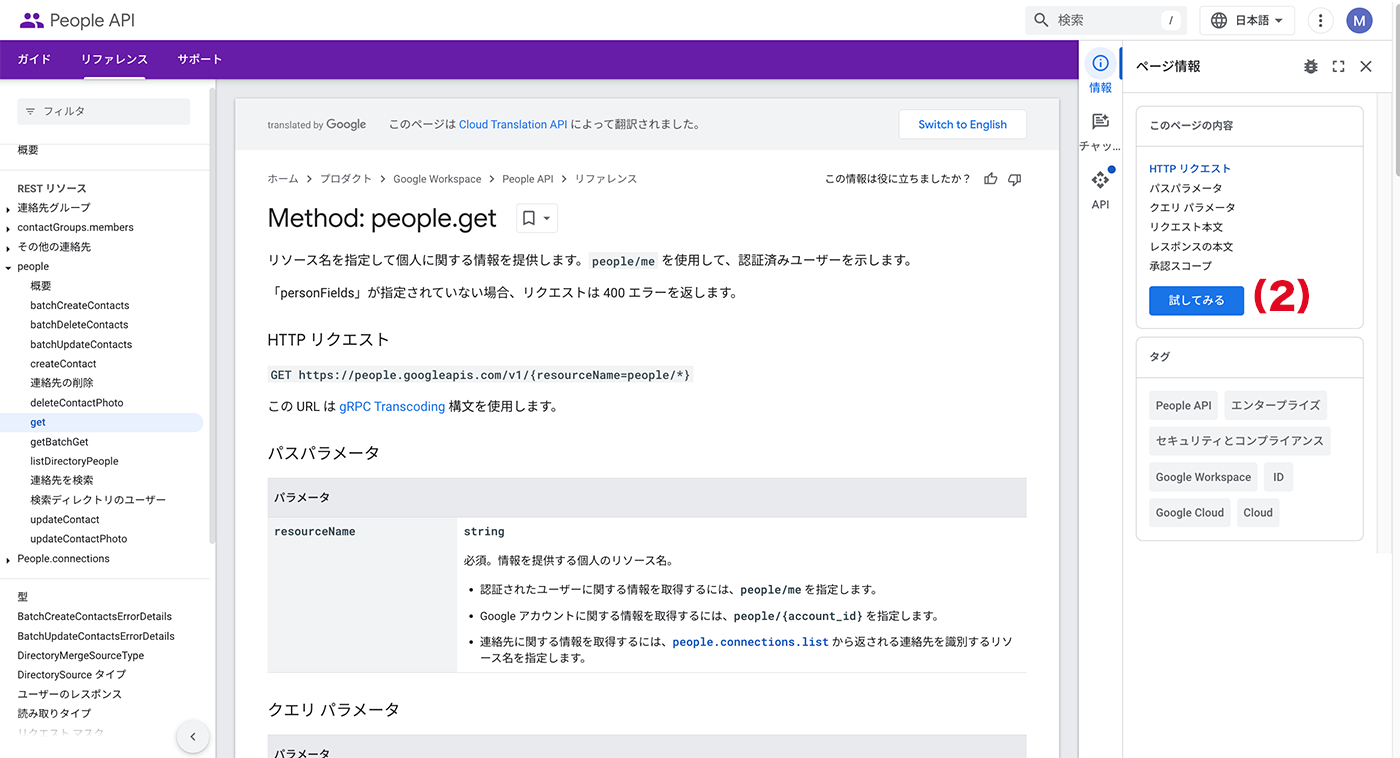The width and height of the screenshot is (1400, 758).
Task: Jump to クエリ パラメータ in page contents
Action: tap(1192, 208)
